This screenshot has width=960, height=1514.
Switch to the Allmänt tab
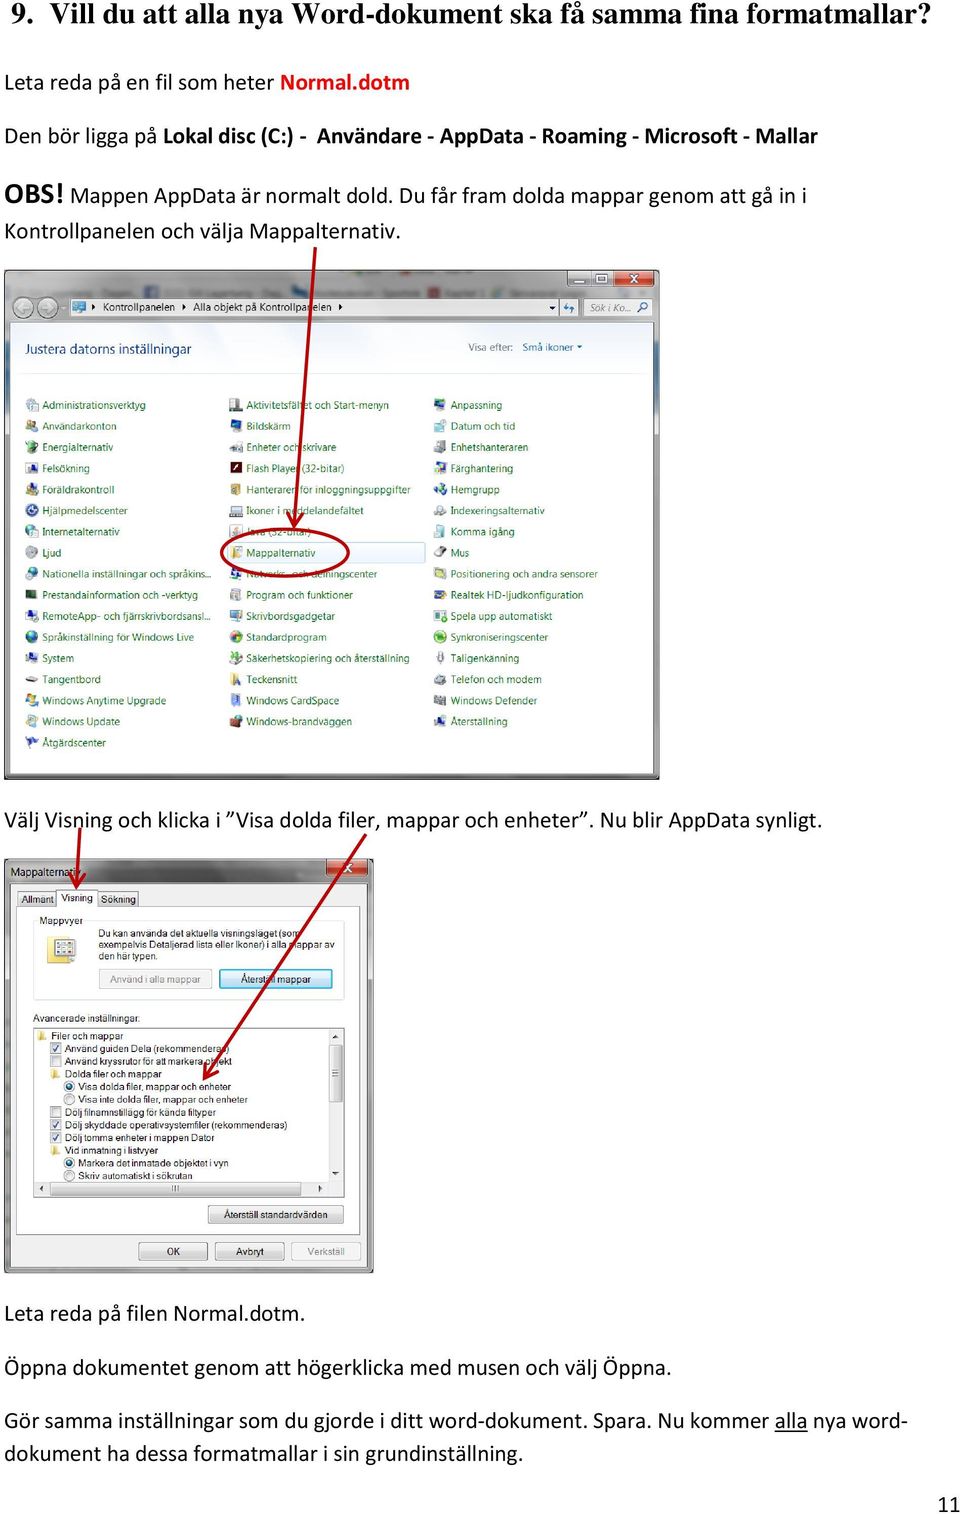click(x=38, y=899)
